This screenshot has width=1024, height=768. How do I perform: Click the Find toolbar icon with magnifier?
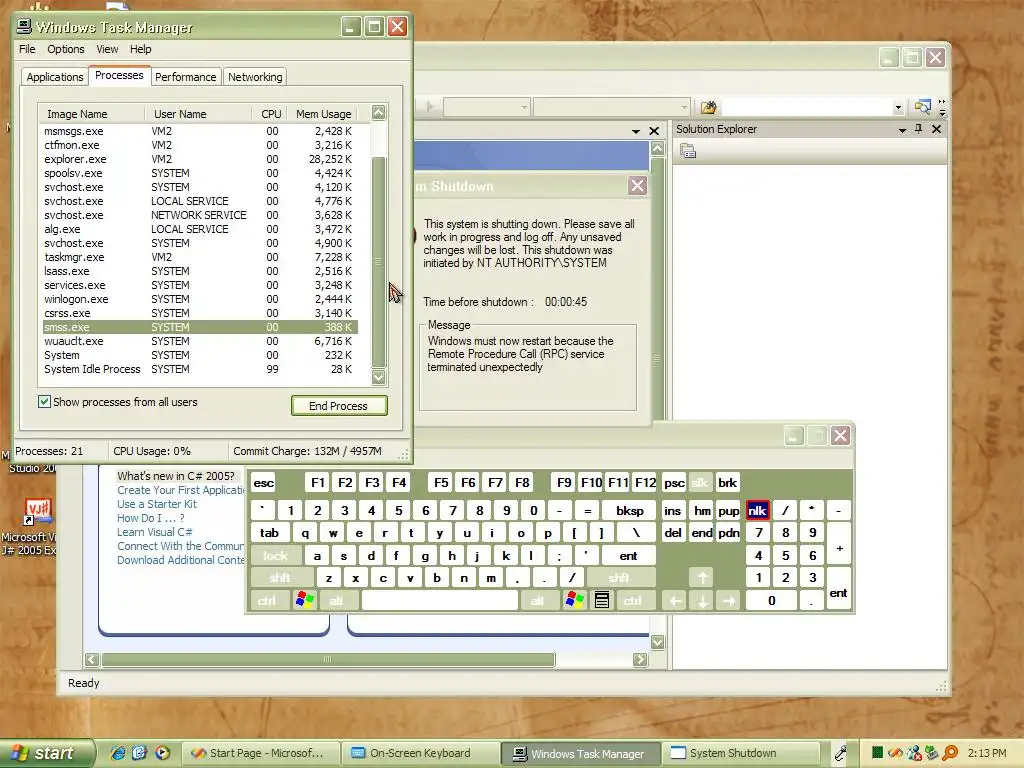pyautogui.click(x=922, y=107)
